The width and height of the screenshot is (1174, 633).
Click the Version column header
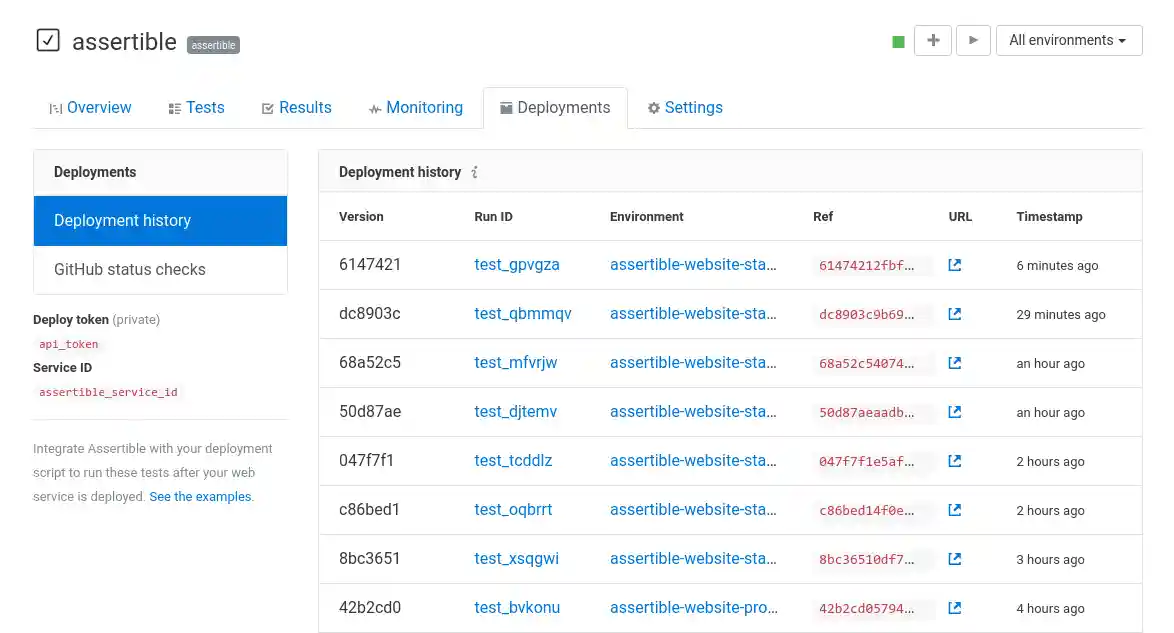[x=361, y=216]
